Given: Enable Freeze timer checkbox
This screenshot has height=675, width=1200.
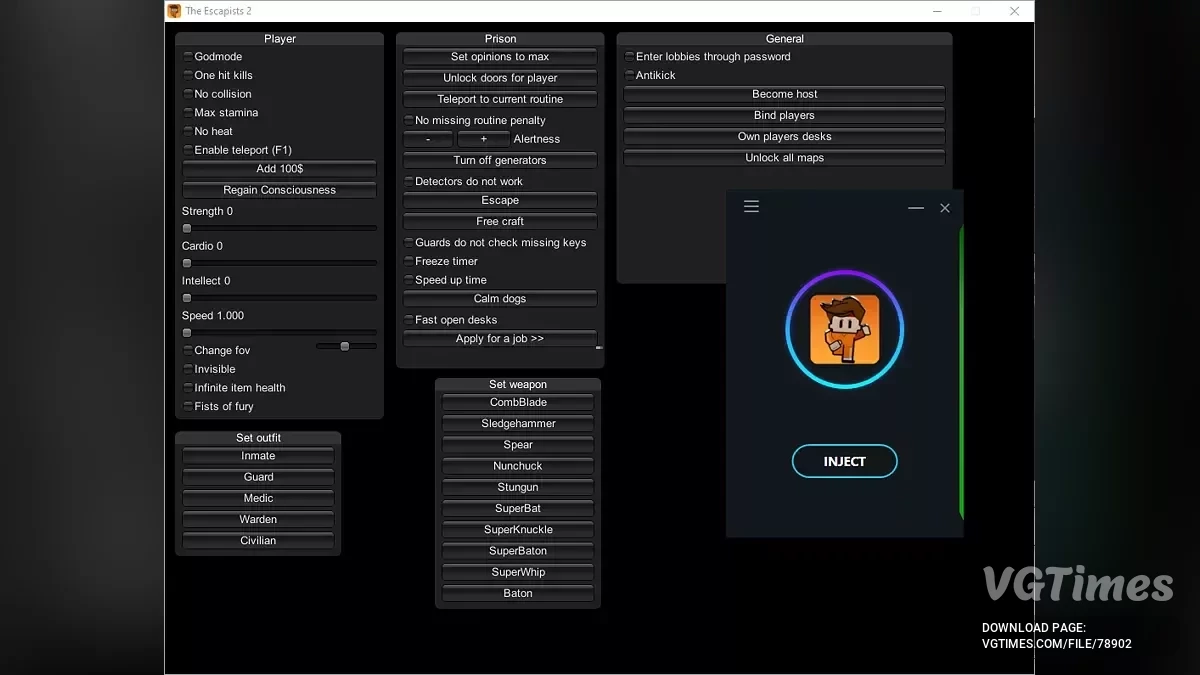Looking at the screenshot, I should click(x=408, y=261).
